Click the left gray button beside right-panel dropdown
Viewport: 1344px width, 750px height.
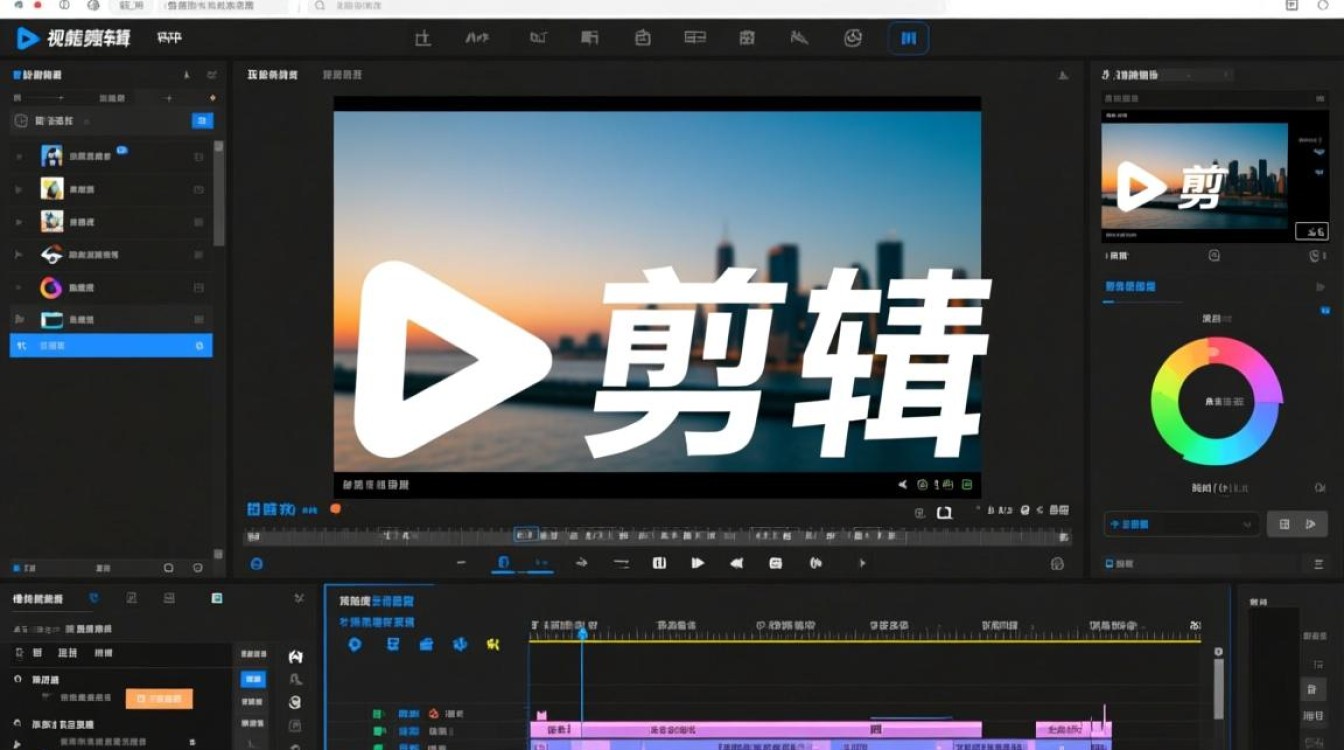coord(1284,524)
